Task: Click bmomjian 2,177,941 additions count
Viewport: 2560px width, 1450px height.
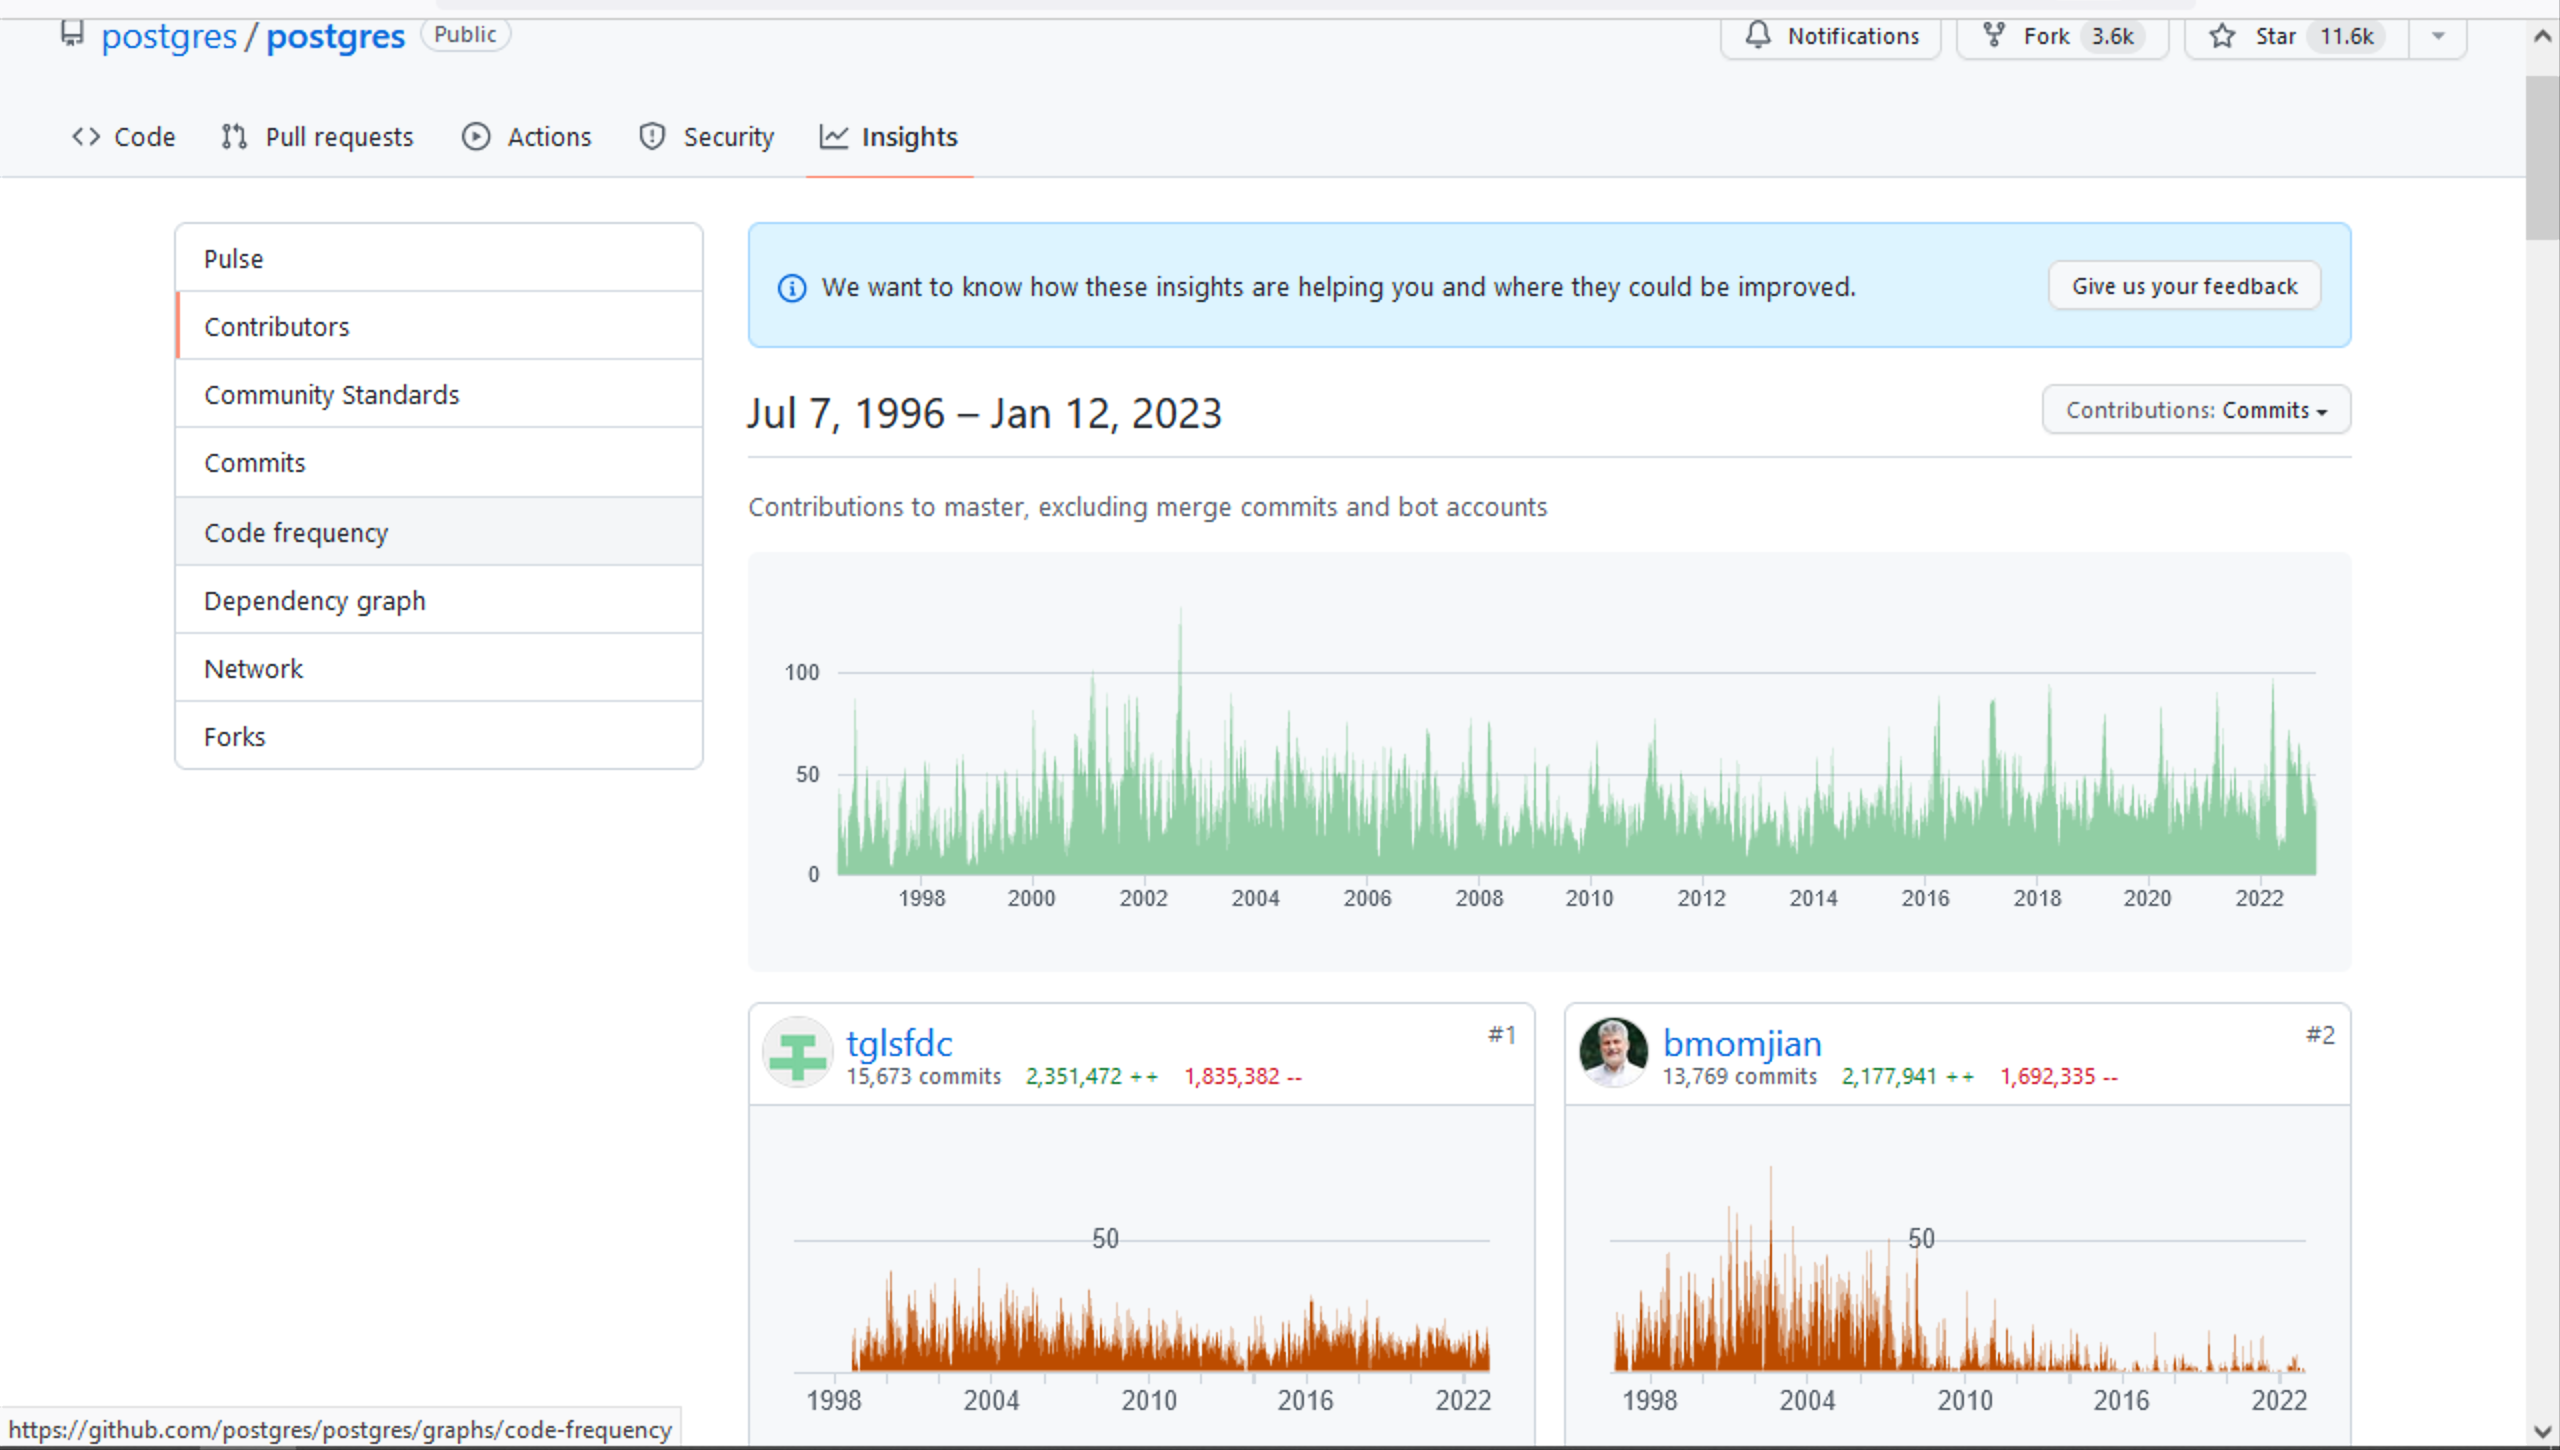Action: (1907, 1076)
